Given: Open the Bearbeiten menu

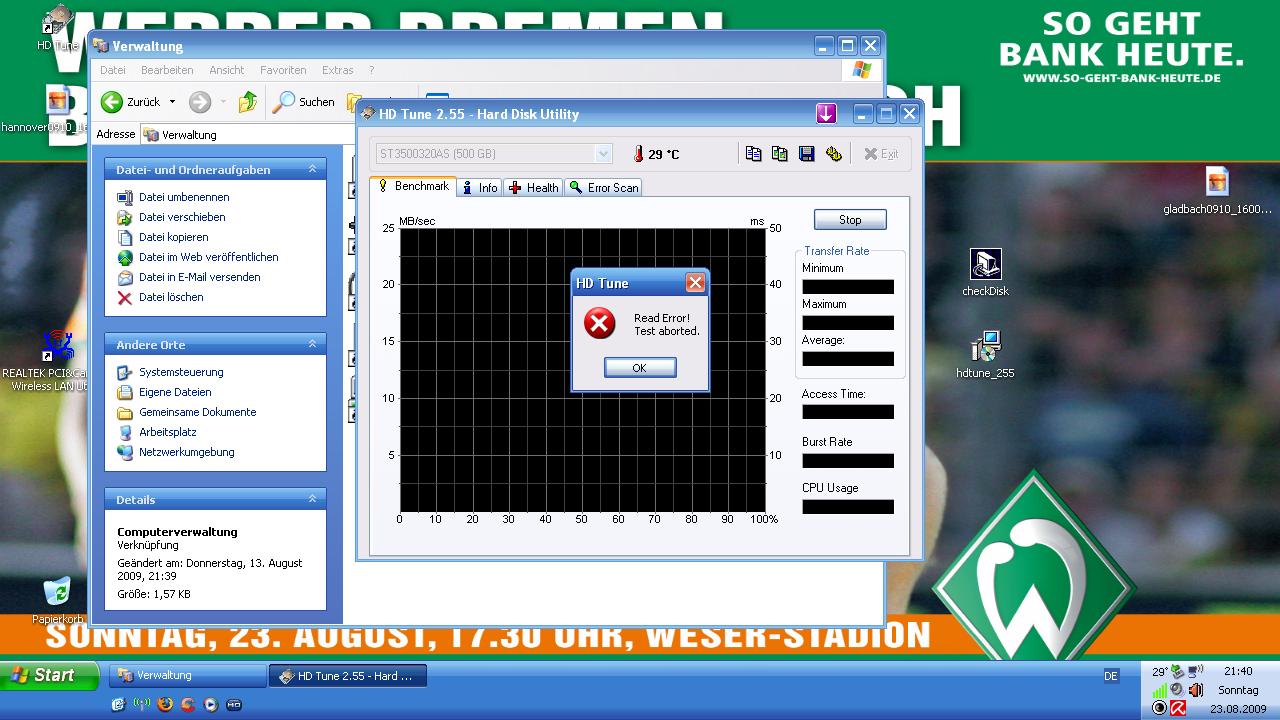Looking at the screenshot, I should coord(167,70).
